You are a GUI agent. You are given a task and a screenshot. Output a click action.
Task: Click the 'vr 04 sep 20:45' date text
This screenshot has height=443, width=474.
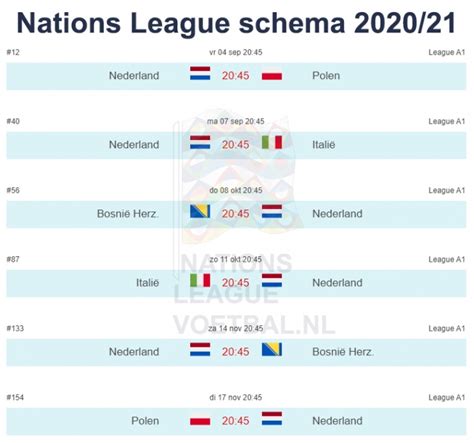[x=236, y=52]
